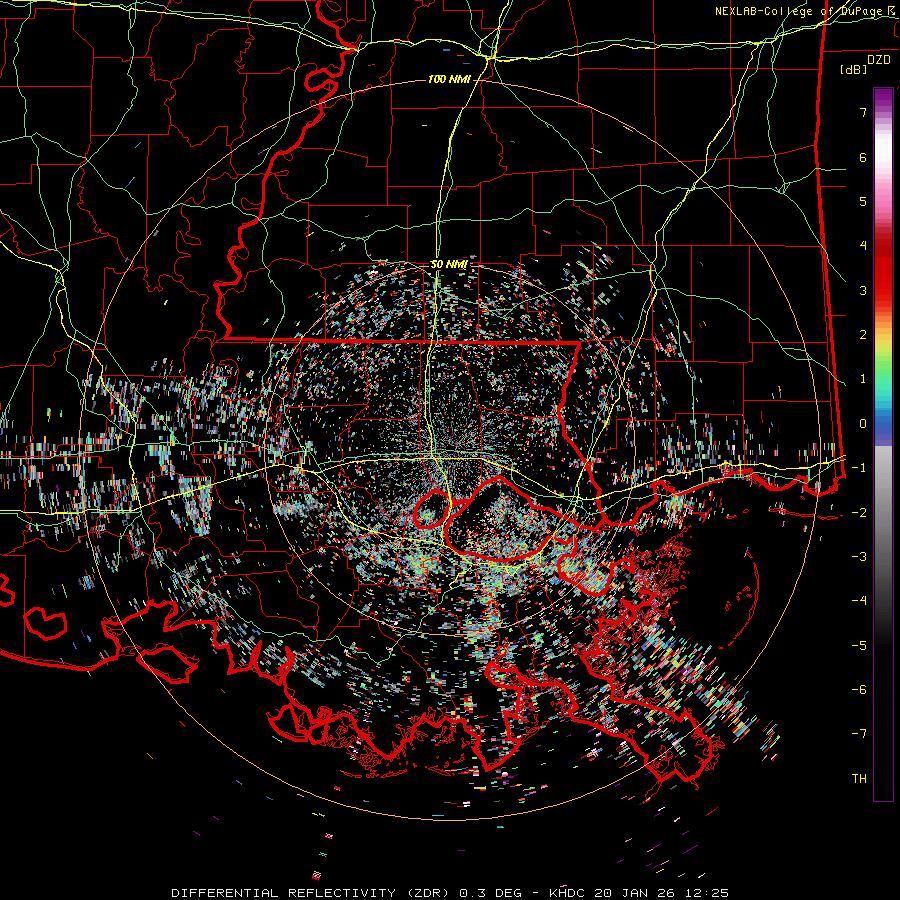Image resolution: width=900 pixels, height=900 pixels.
Task: Click the 2 value on color scale
Action: tap(863, 335)
